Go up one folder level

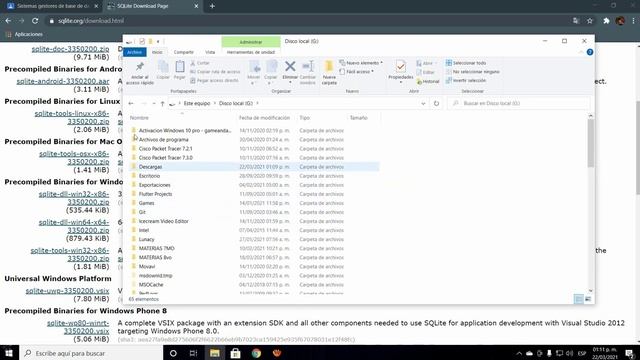162,103
